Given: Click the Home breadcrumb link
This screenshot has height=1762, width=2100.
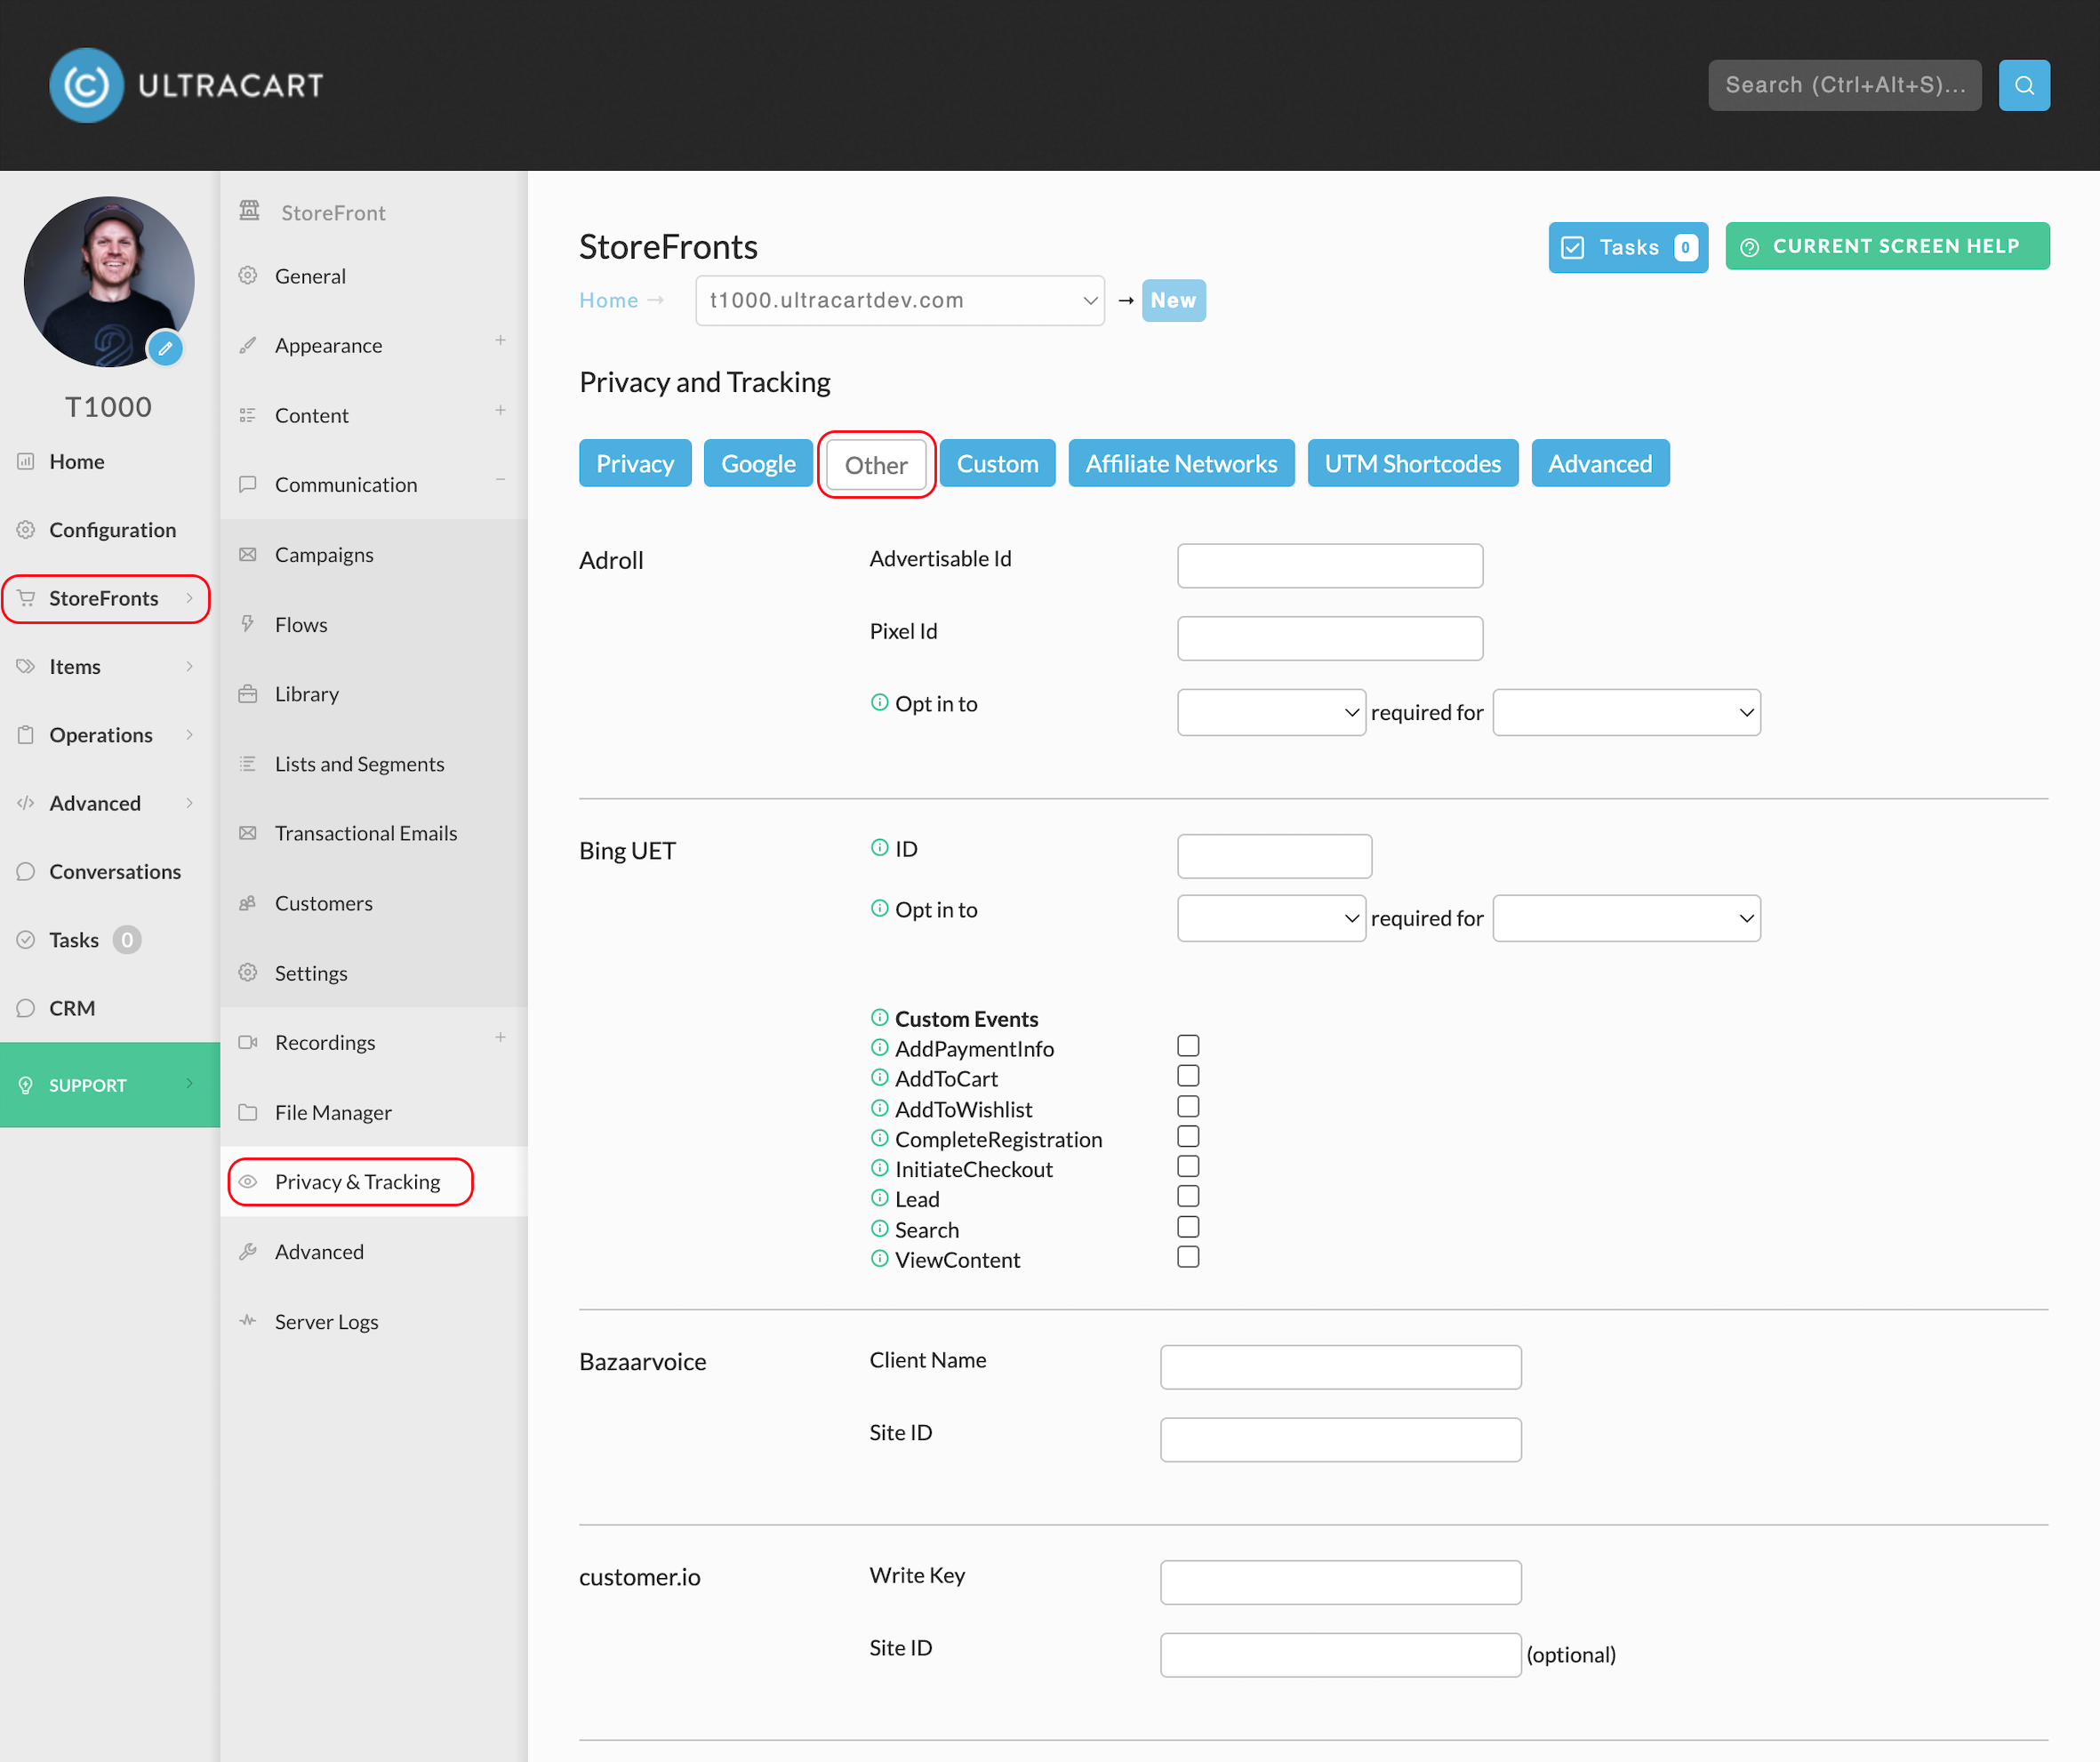Looking at the screenshot, I should (608, 300).
